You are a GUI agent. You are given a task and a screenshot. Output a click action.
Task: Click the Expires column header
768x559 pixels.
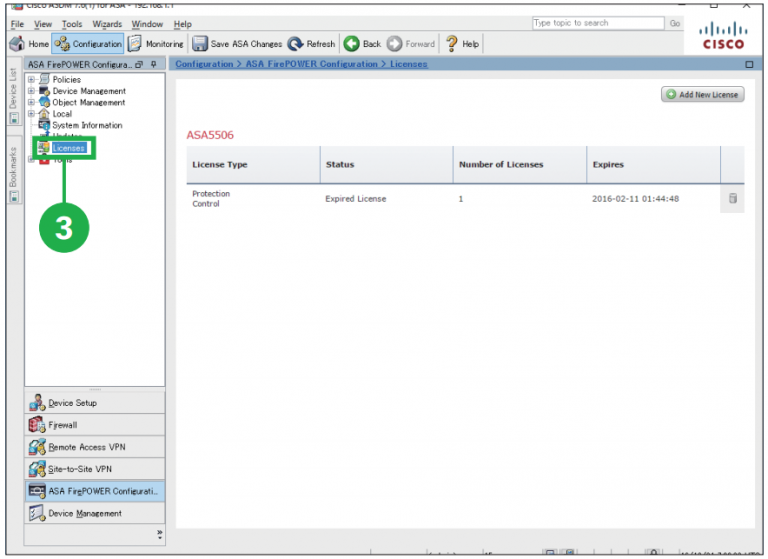click(x=653, y=165)
